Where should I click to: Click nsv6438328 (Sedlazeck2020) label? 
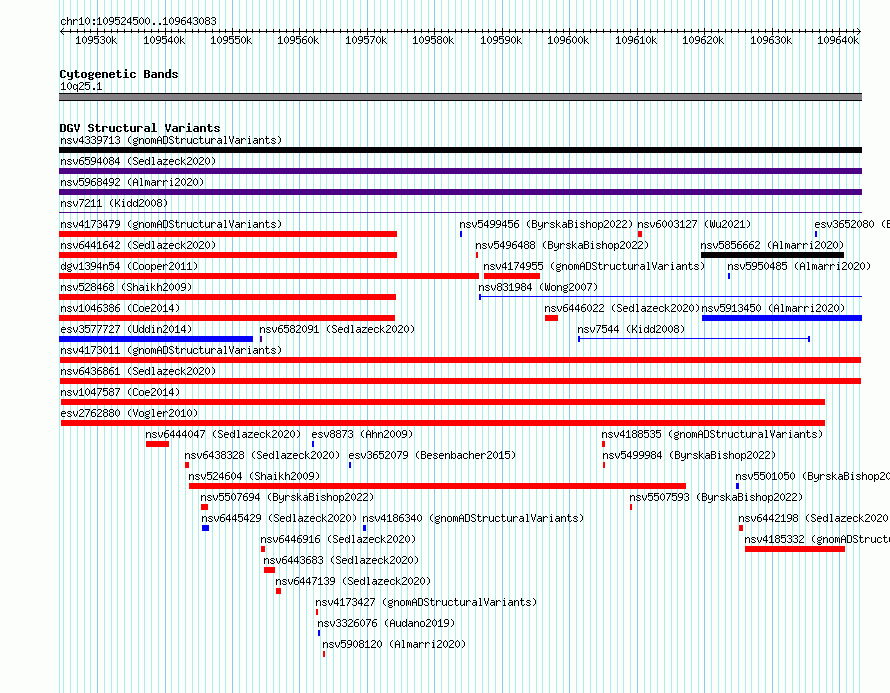coord(262,455)
